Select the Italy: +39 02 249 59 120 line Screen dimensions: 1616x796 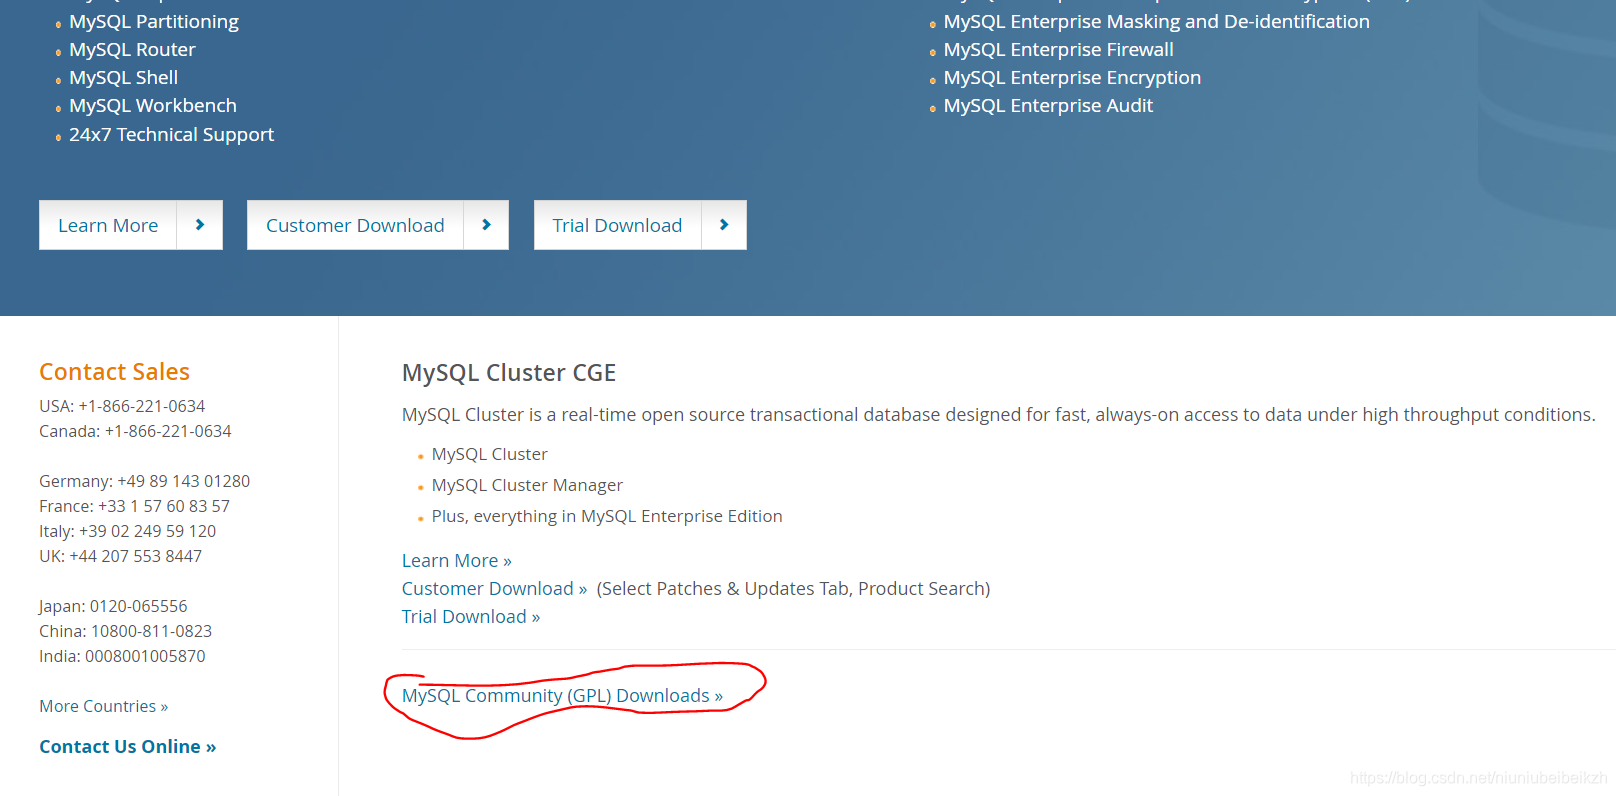point(128,531)
